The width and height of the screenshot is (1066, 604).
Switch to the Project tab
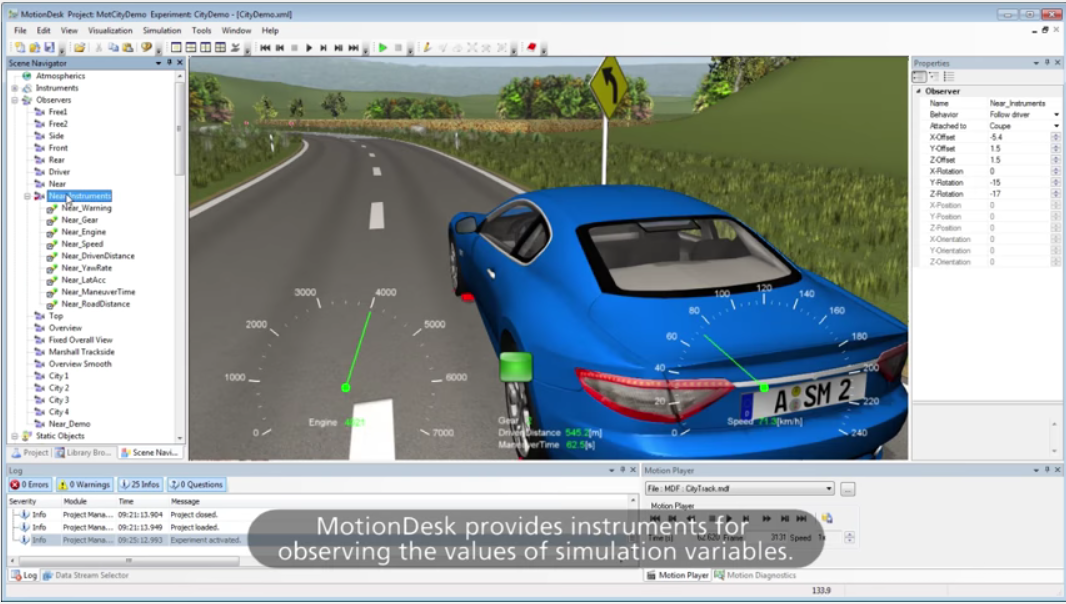click(30, 452)
